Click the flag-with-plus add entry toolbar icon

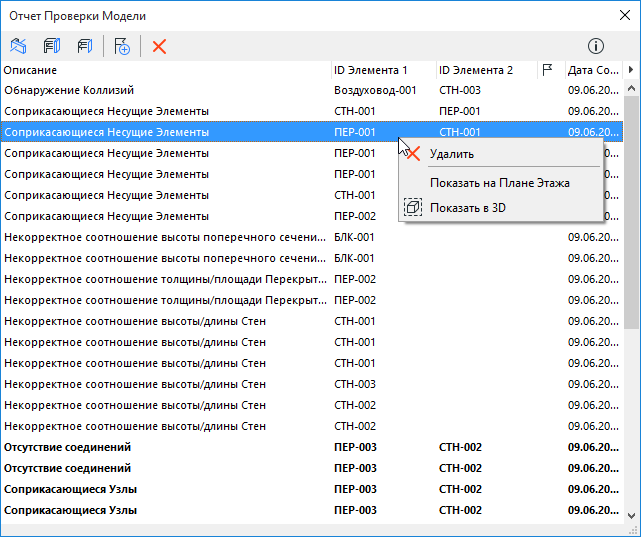click(x=122, y=46)
